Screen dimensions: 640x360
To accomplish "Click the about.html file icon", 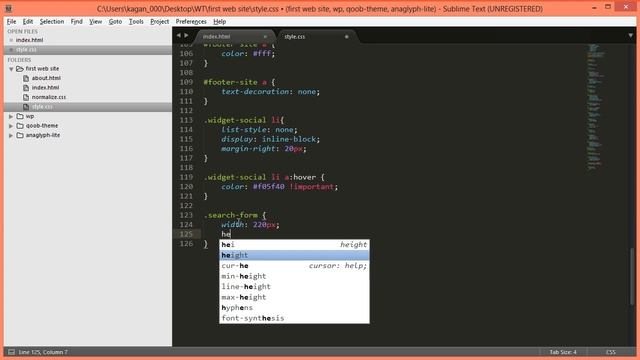I will tap(26, 78).
